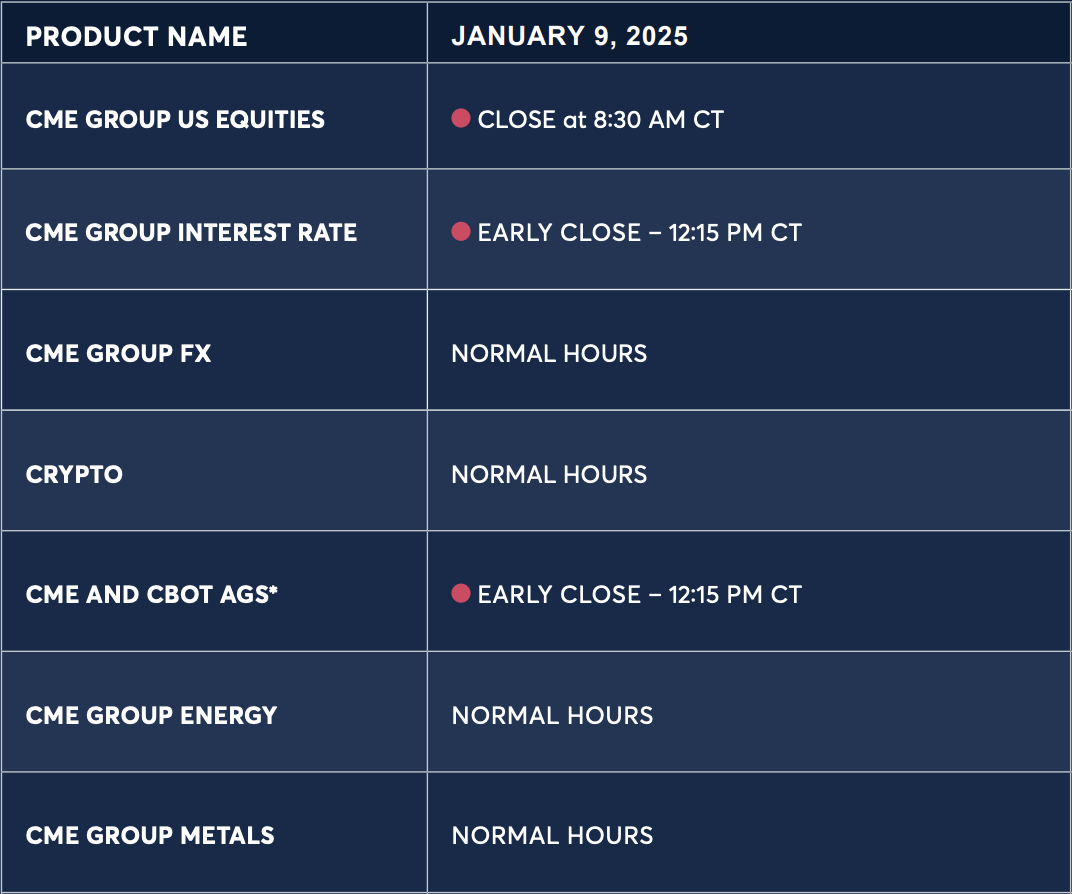Select the CME GROUP ENERGY product name

coord(151,715)
